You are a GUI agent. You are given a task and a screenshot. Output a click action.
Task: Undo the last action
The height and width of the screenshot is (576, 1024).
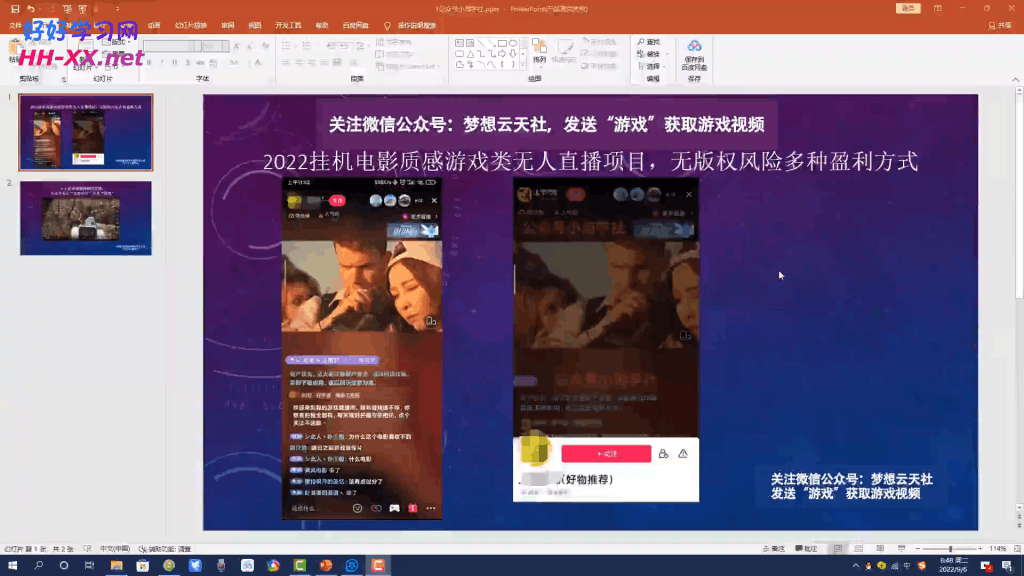pyautogui.click(x=31, y=9)
